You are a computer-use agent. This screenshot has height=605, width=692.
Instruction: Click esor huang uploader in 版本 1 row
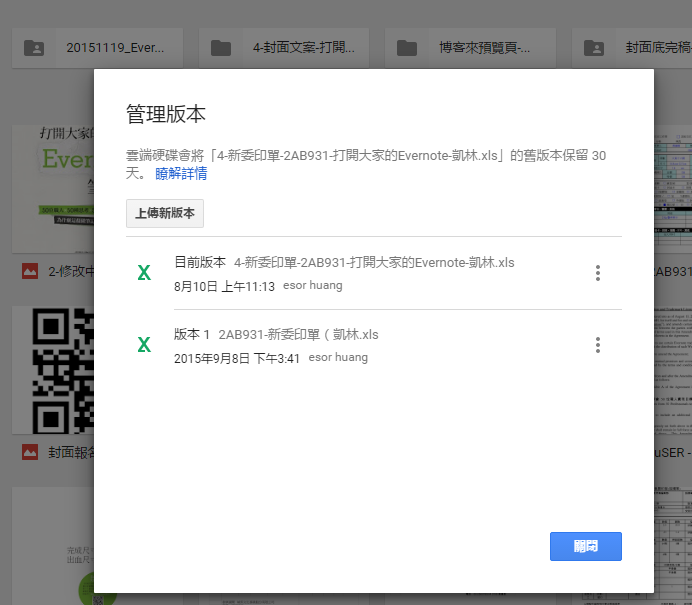pos(338,358)
